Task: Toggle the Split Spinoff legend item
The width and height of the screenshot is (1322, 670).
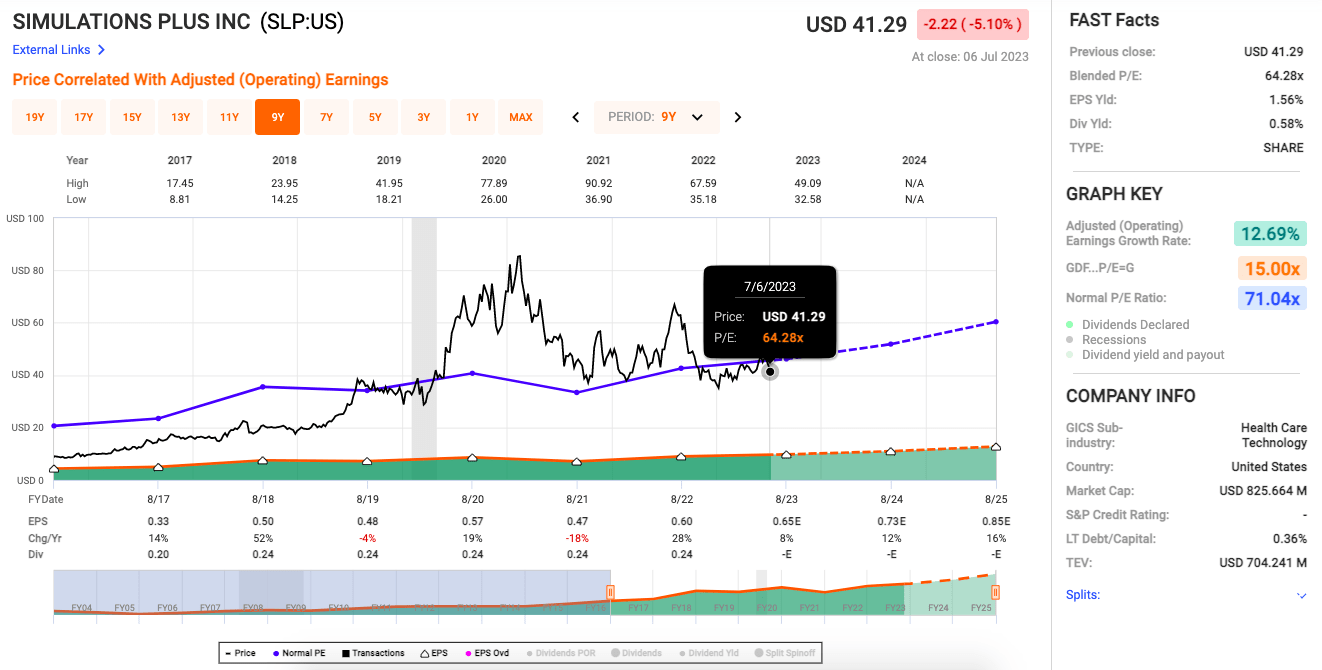Action: [788, 652]
